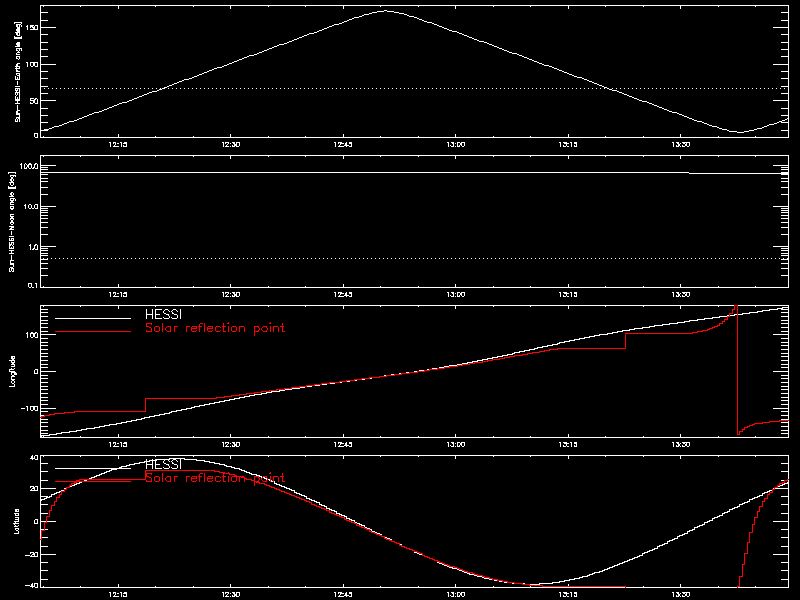Select HESSI legend text in Longitude plot
The height and width of the screenshot is (600, 800).
click(163, 314)
